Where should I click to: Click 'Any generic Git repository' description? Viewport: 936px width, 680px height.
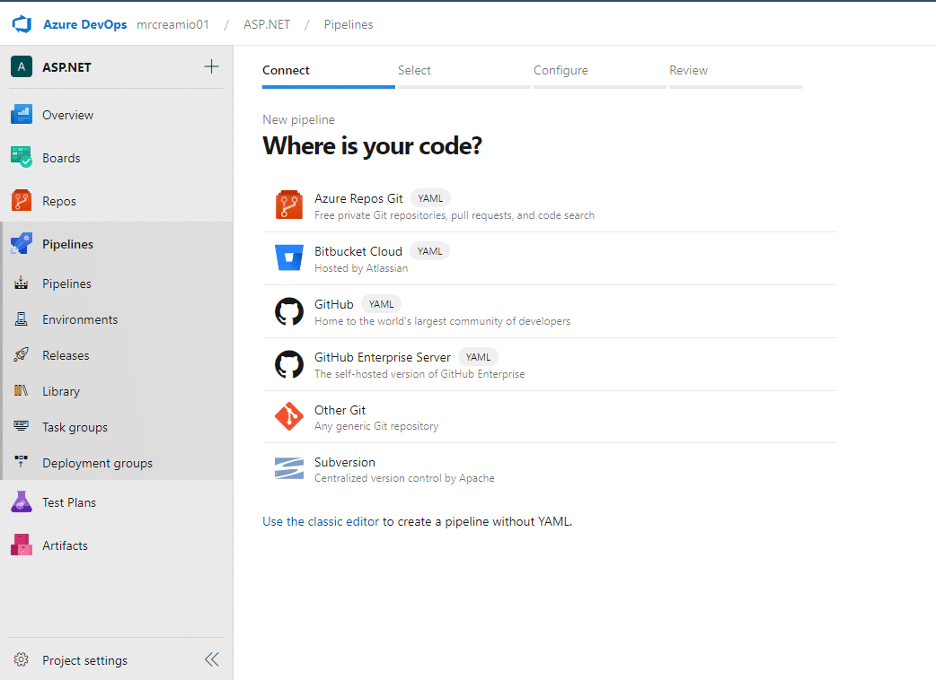[376, 426]
